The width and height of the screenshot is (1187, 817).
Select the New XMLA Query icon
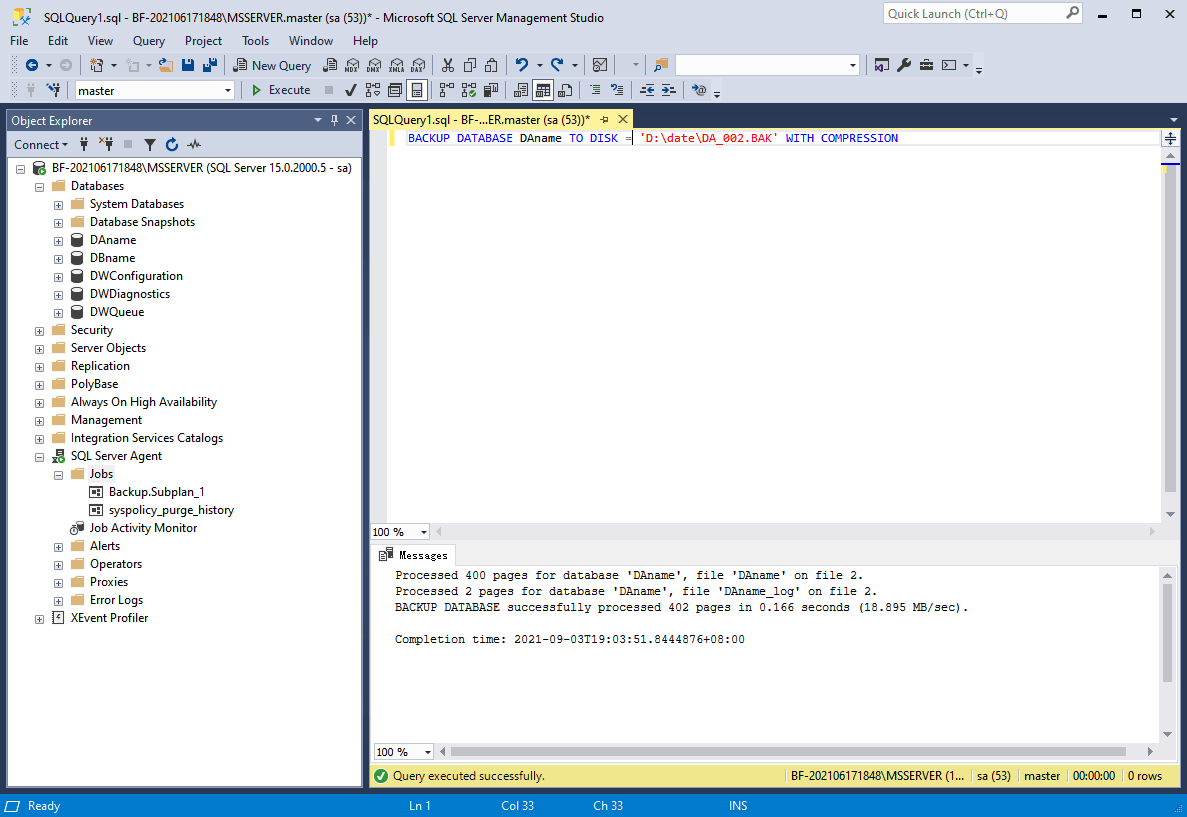coord(396,65)
